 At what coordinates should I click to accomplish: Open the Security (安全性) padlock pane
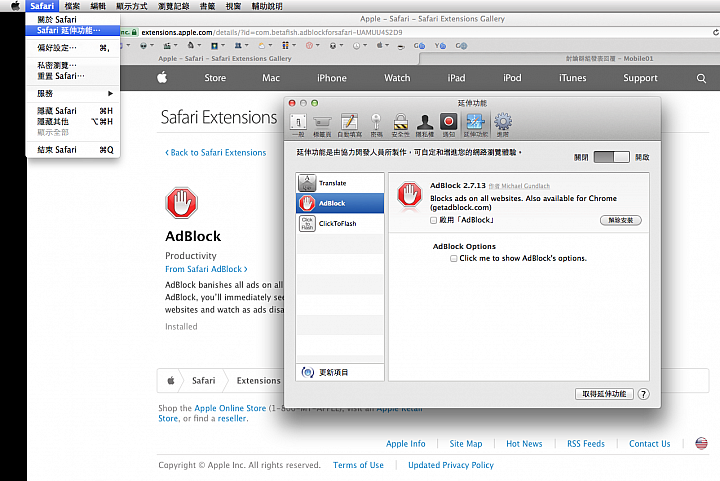point(400,125)
